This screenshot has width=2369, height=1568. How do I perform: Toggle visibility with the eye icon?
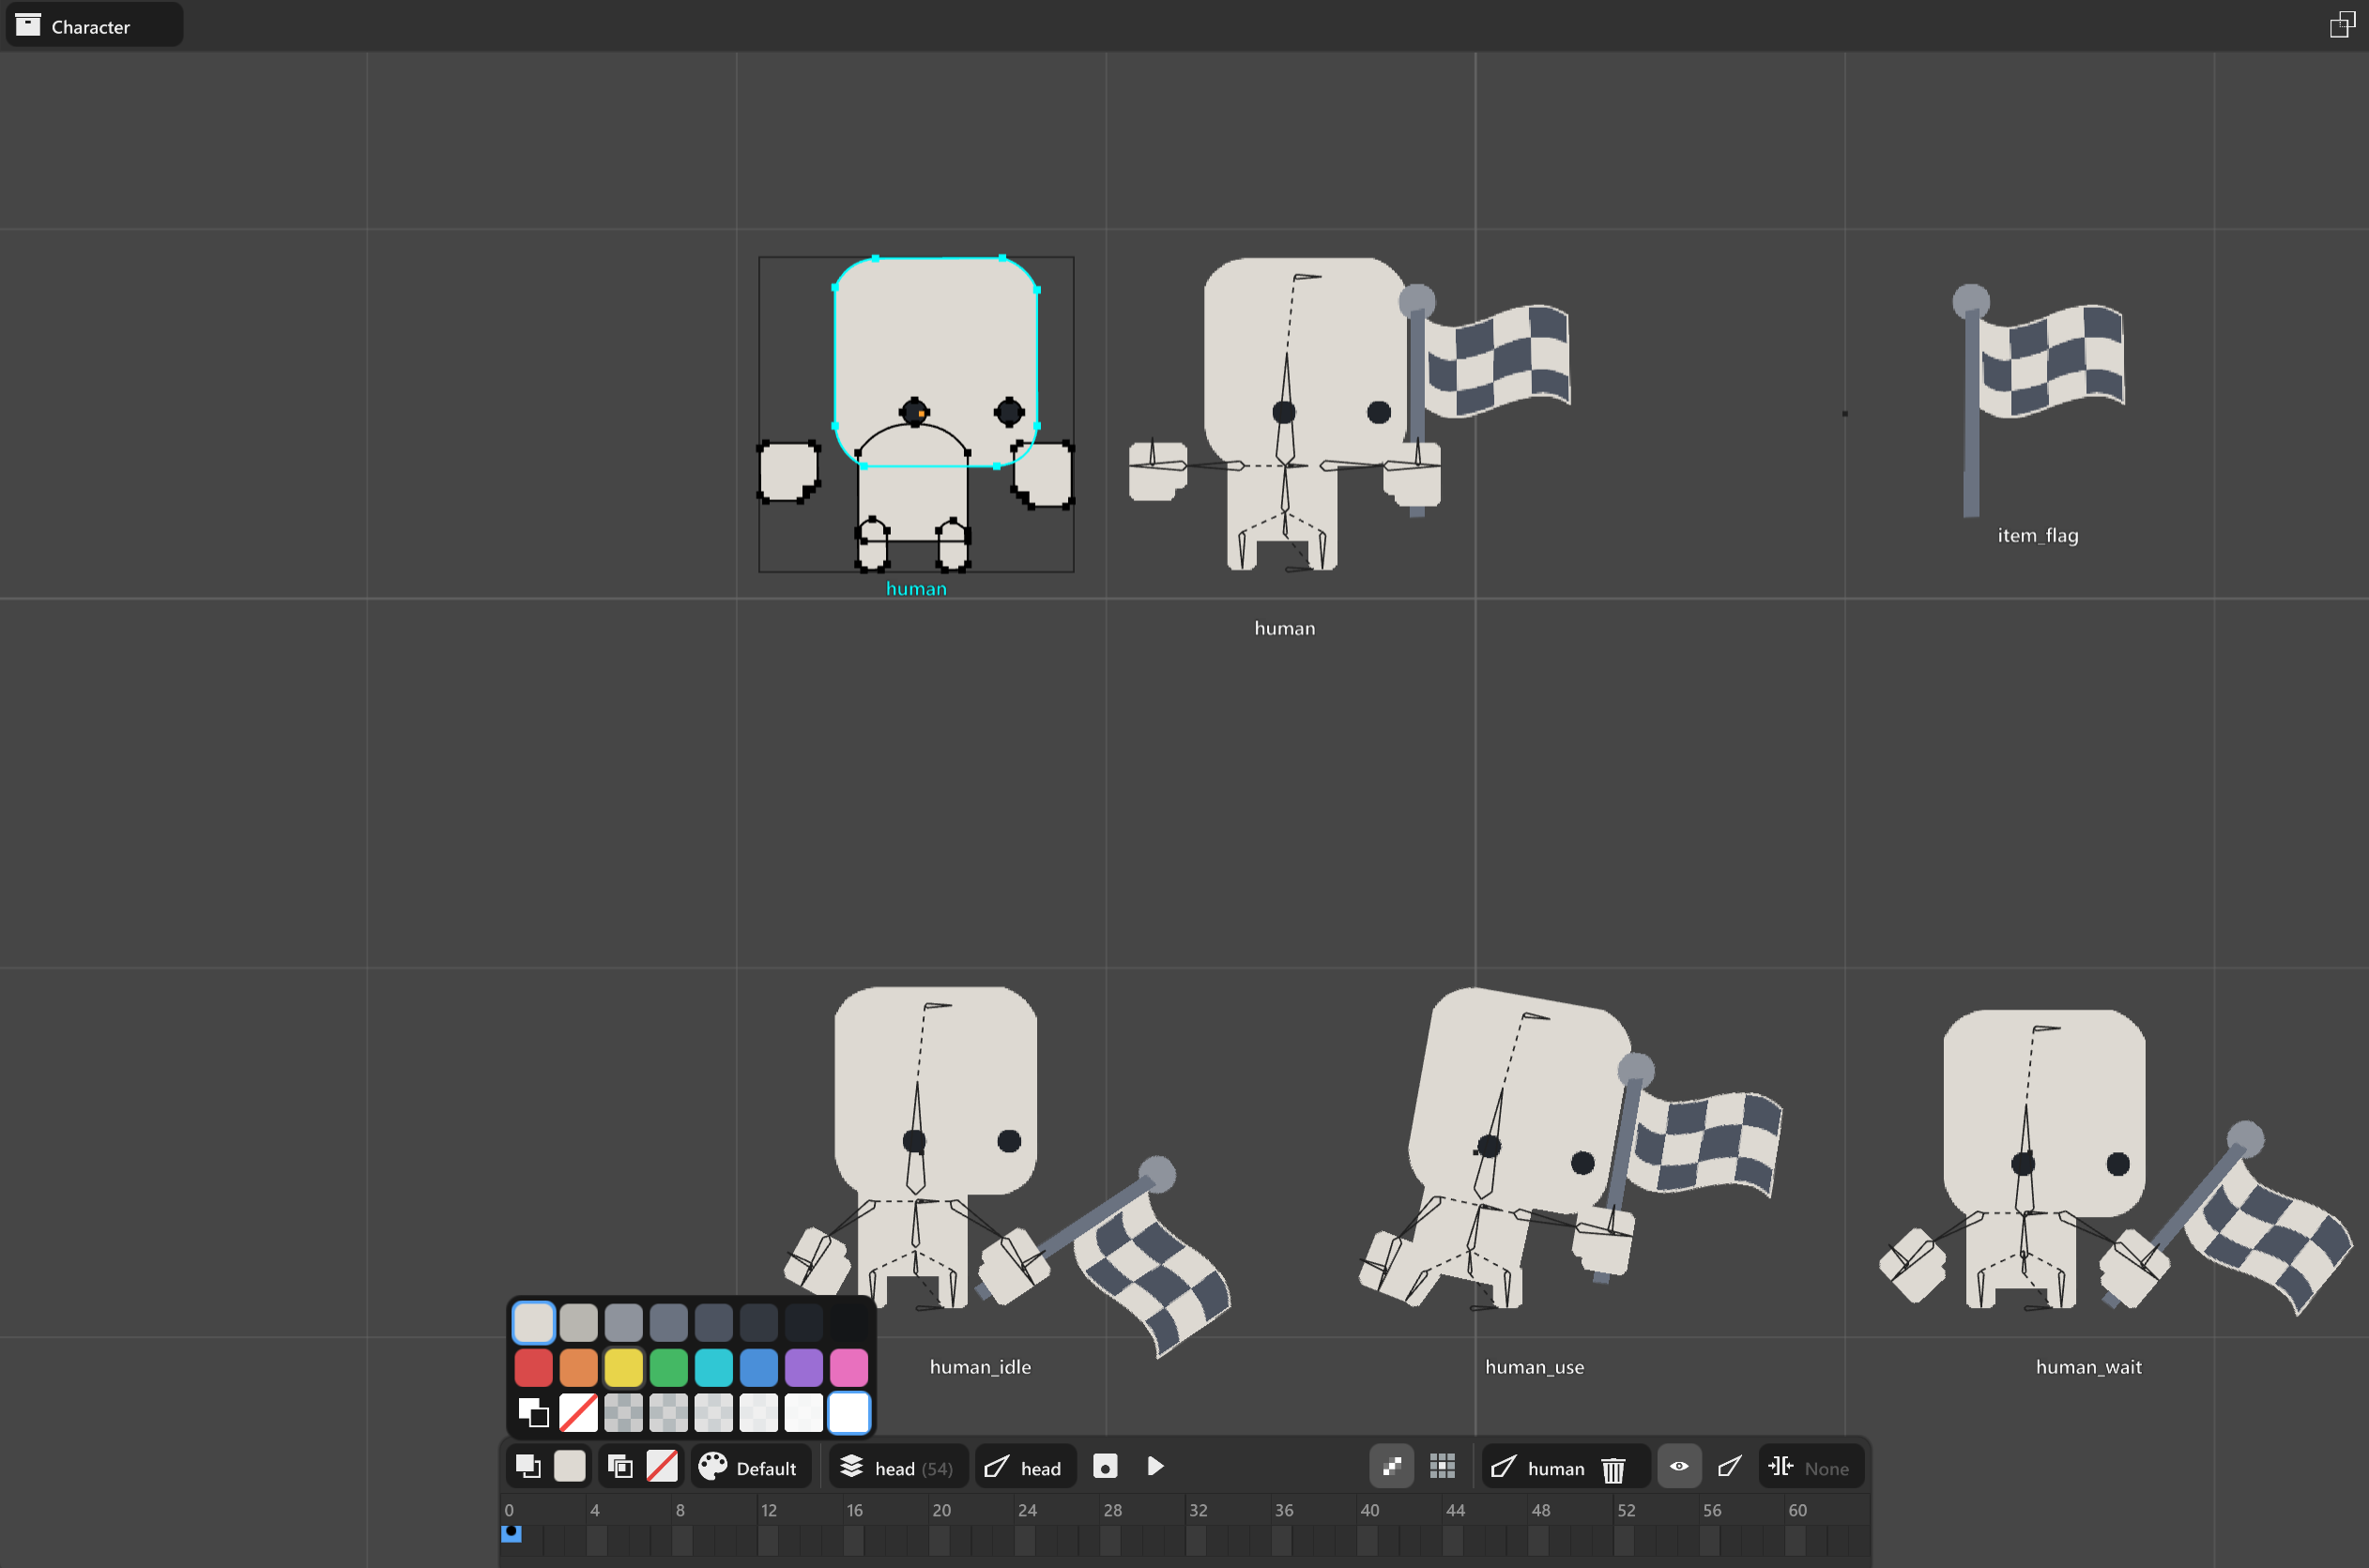tap(1679, 1467)
